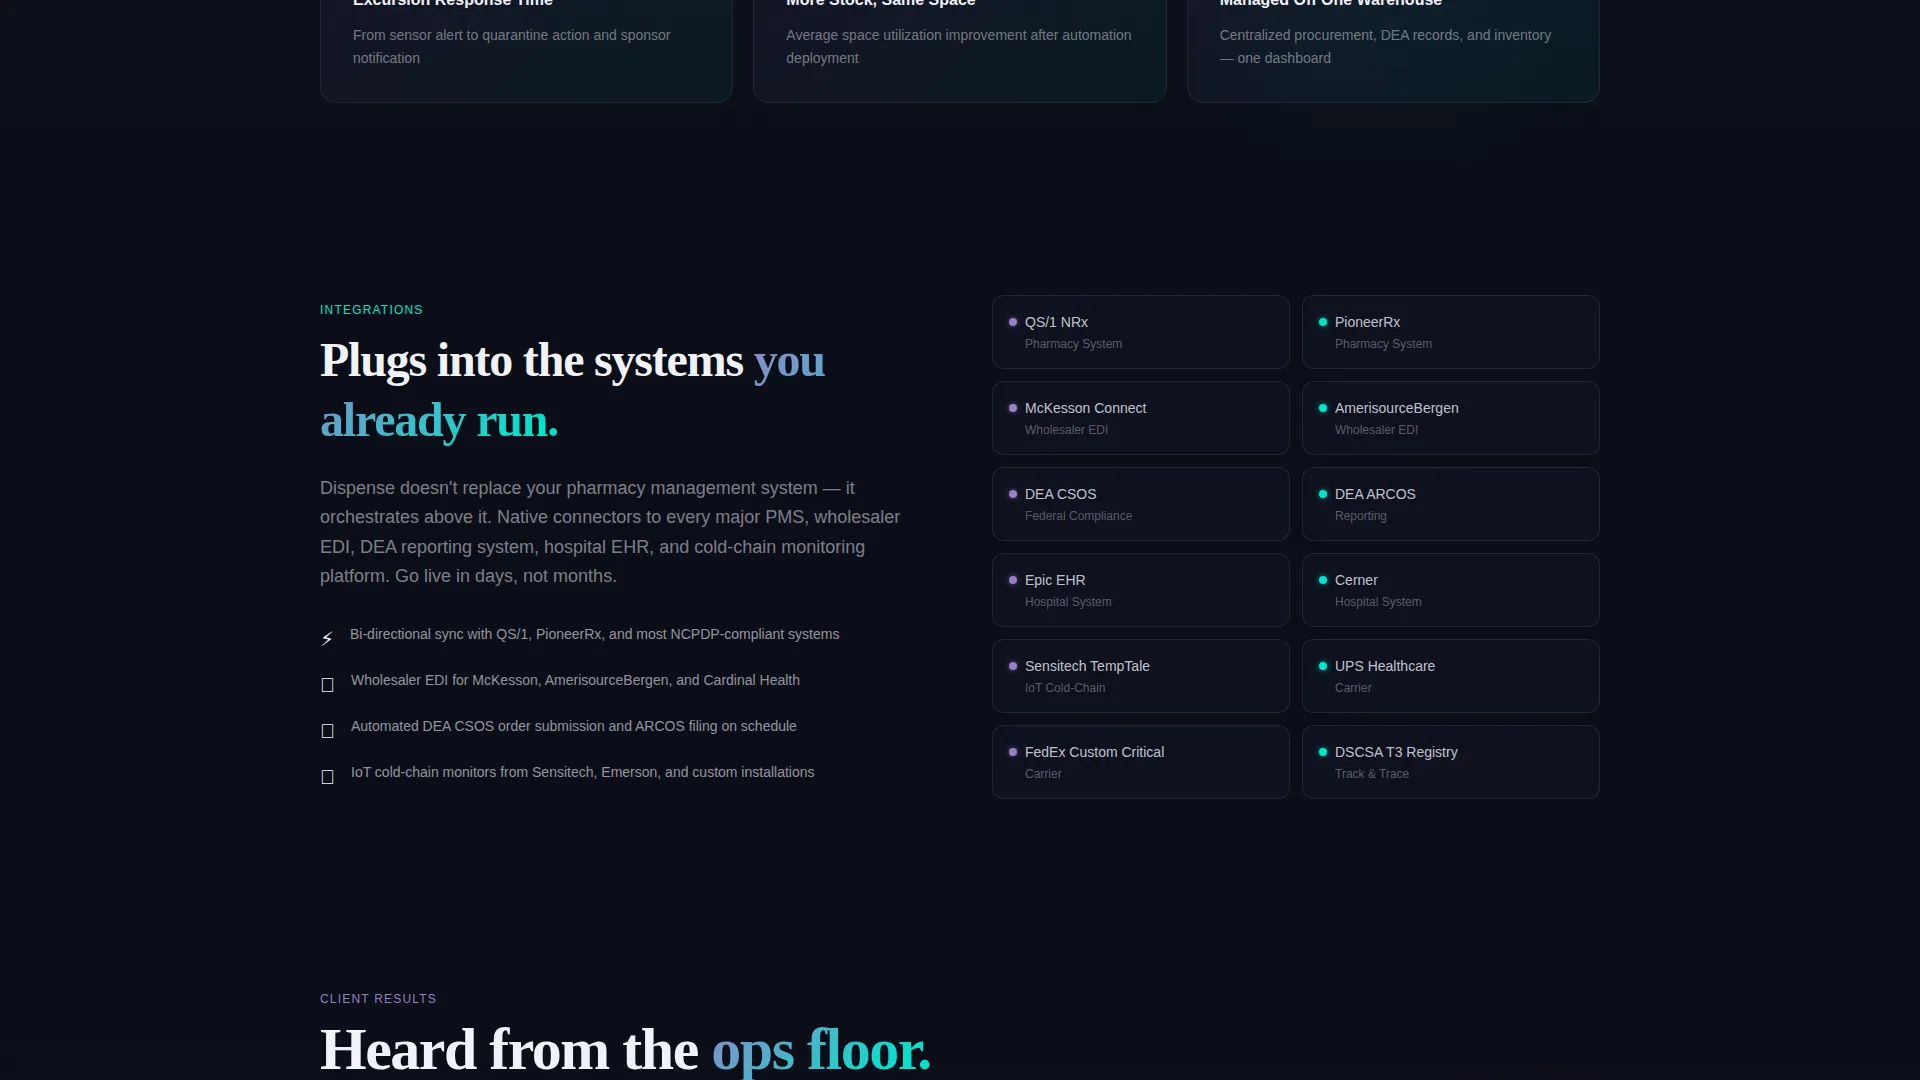This screenshot has height=1080, width=1920.
Task: Click the teal status dot on AmerisourceBergen
Action: [x=1323, y=408]
